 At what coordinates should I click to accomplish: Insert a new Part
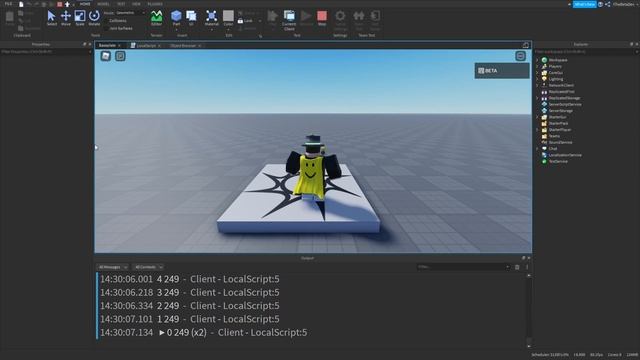coord(176,18)
